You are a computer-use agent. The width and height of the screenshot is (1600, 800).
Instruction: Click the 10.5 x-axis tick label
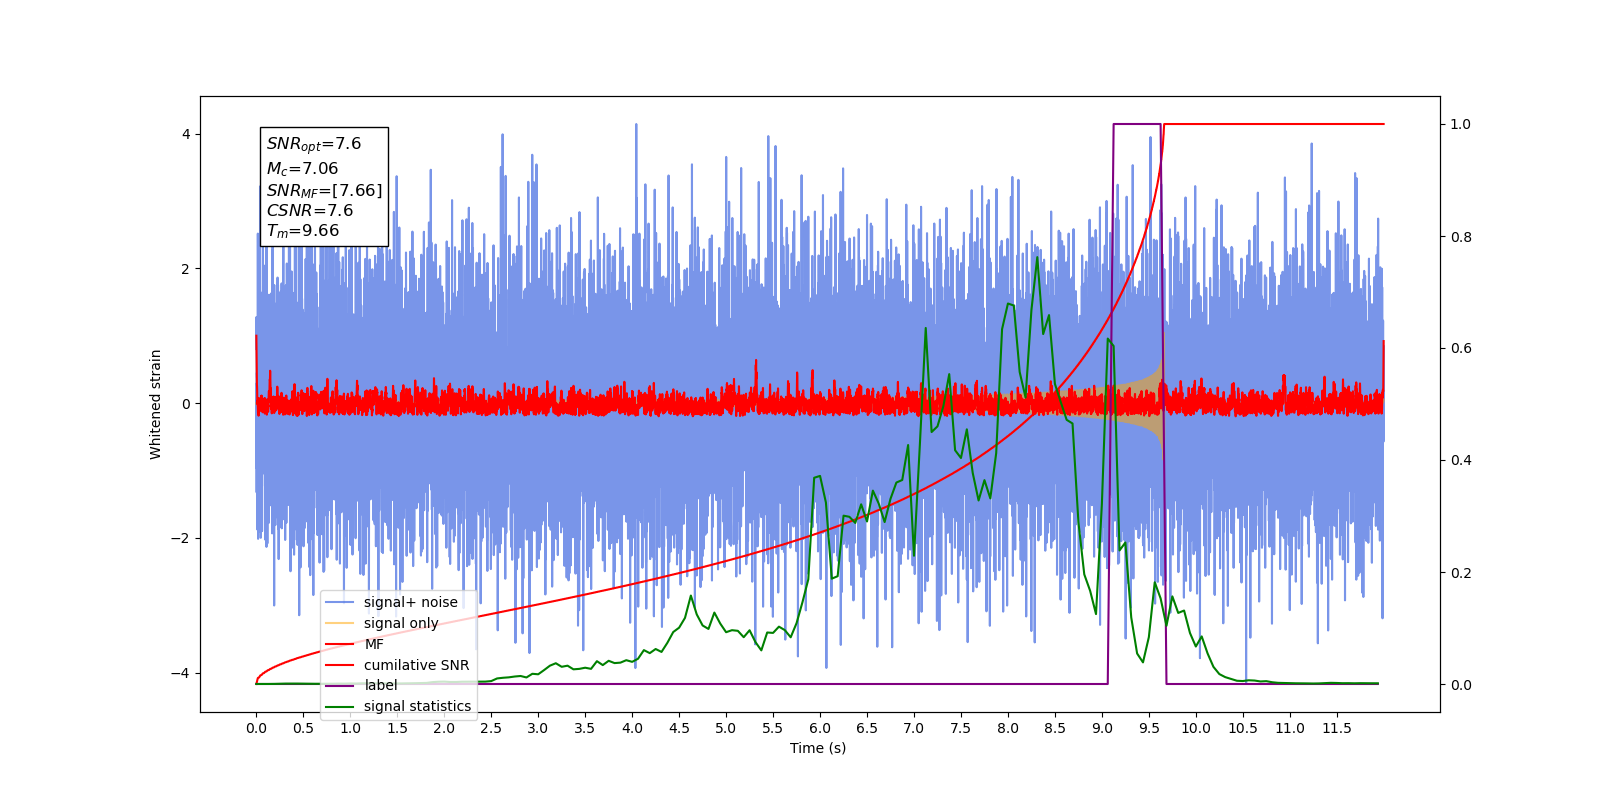1243,728
